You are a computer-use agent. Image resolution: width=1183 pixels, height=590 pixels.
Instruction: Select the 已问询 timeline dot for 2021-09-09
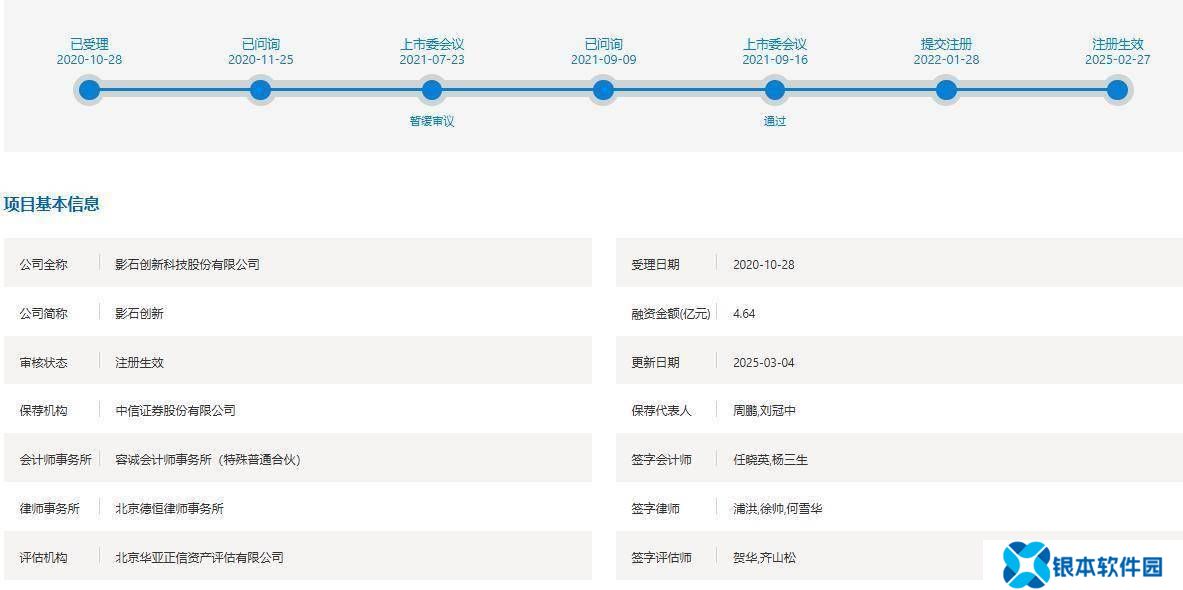pyautogui.click(x=603, y=90)
